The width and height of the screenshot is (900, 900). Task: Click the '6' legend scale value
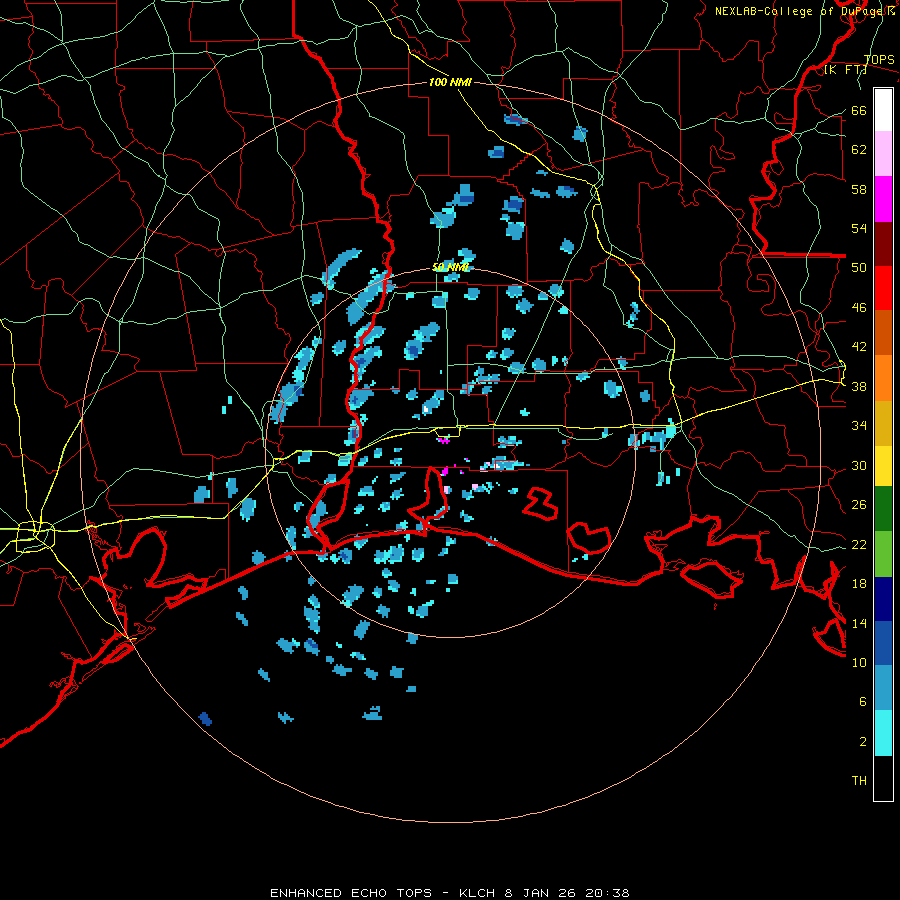click(862, 701)
